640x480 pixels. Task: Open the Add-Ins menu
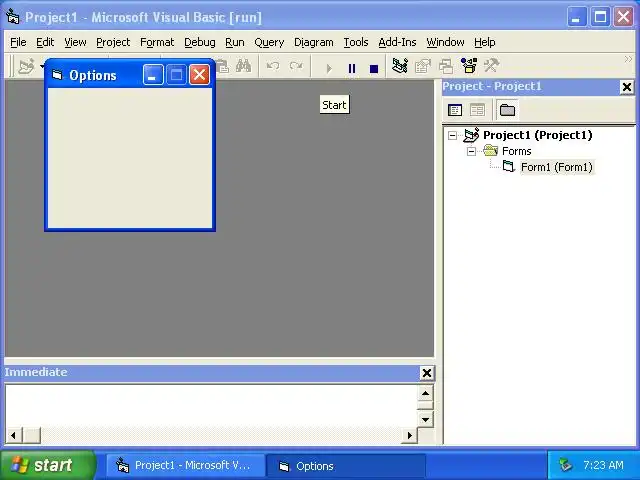[x=397, y=42]
